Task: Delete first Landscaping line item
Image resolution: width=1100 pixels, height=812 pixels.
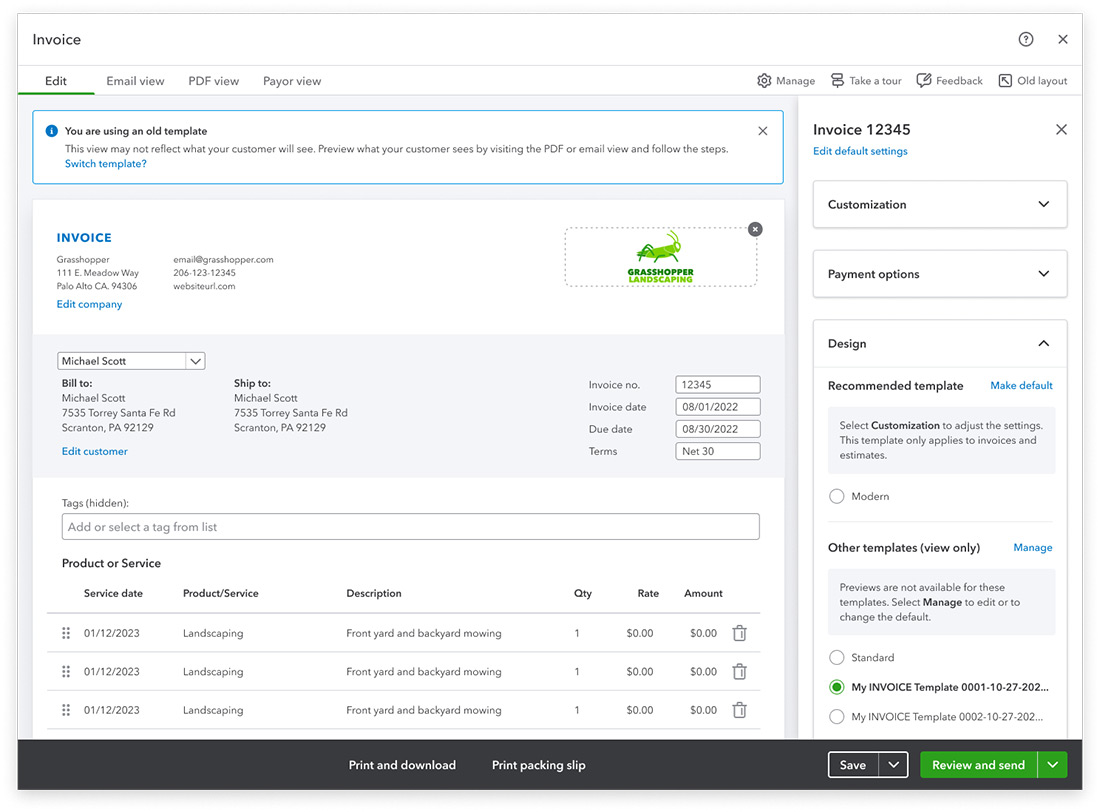Action: 739,633
